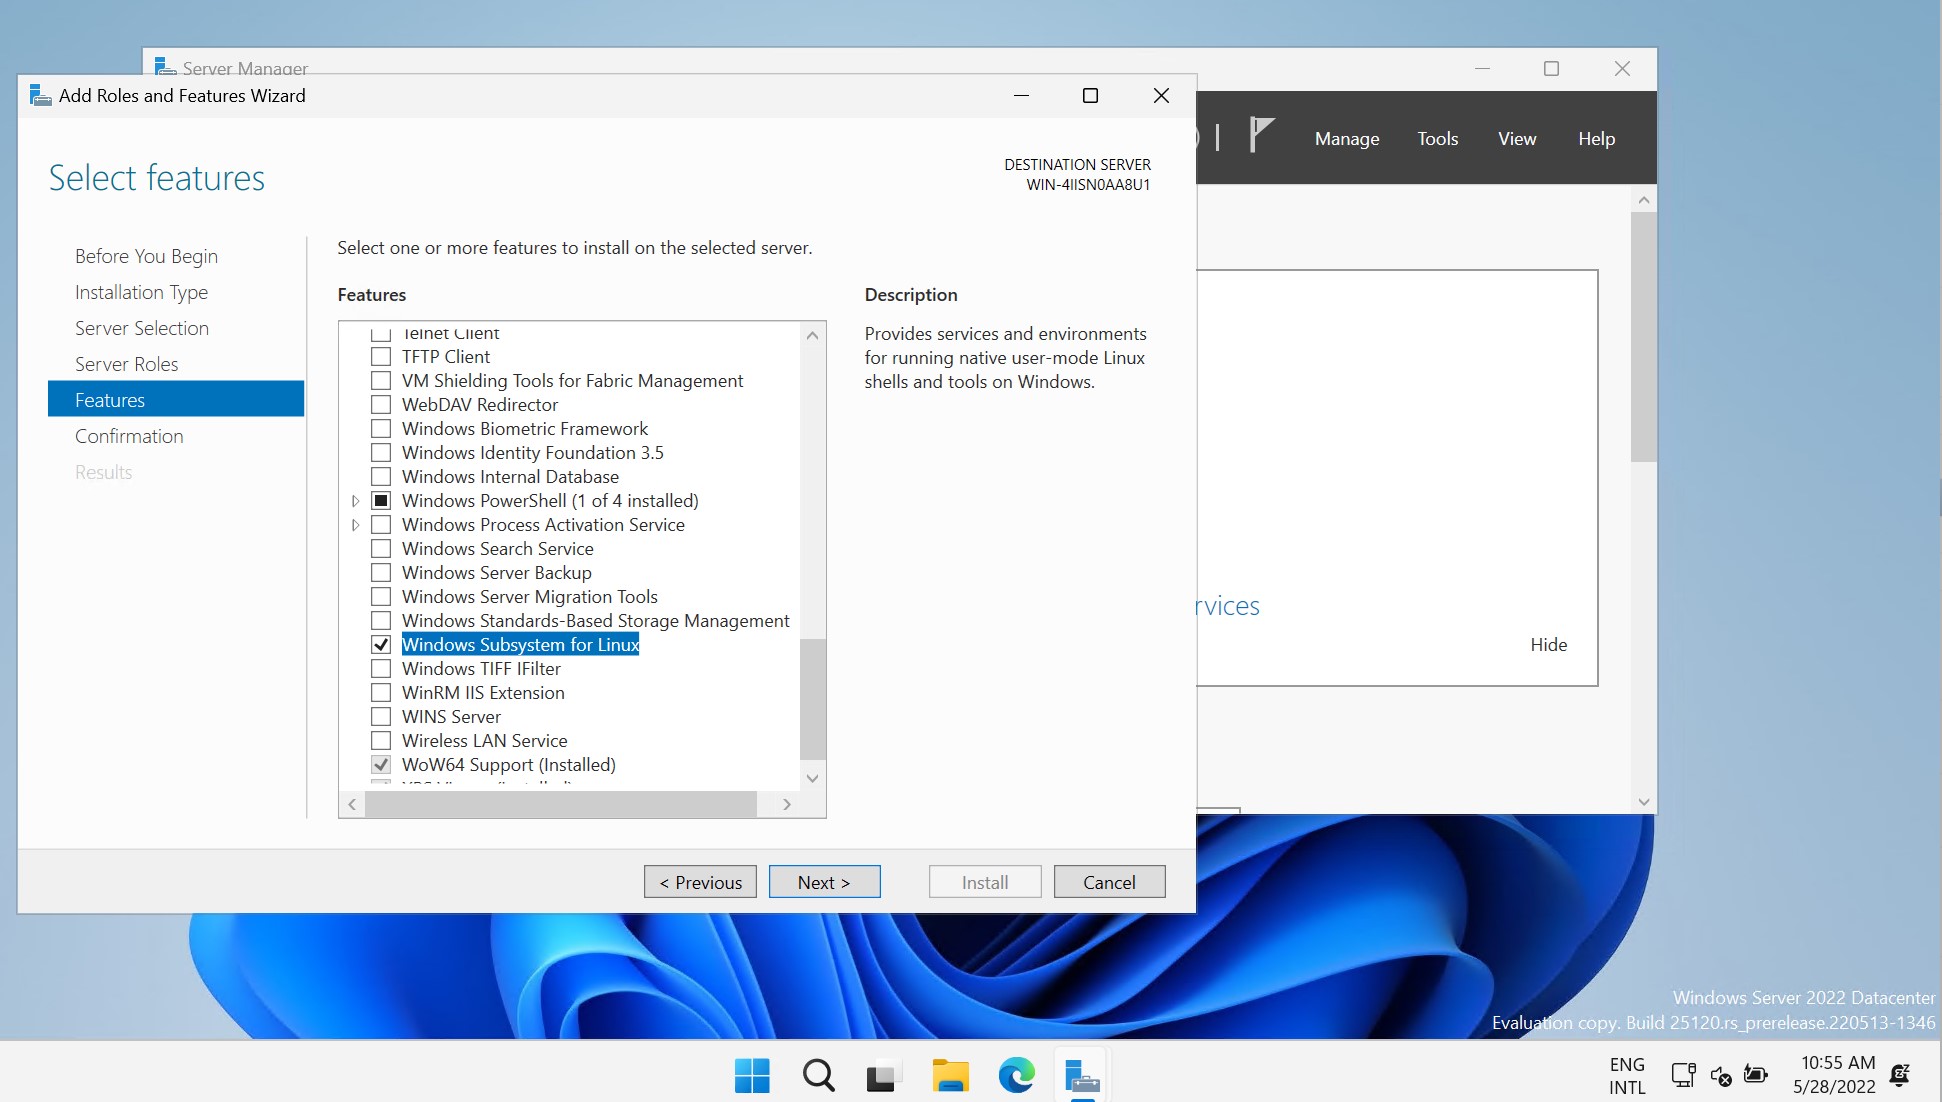Uncheck Windows Subsystem for Linux
The width and height of the screenshot is (1942, 1102).
[x=381, y=645]
